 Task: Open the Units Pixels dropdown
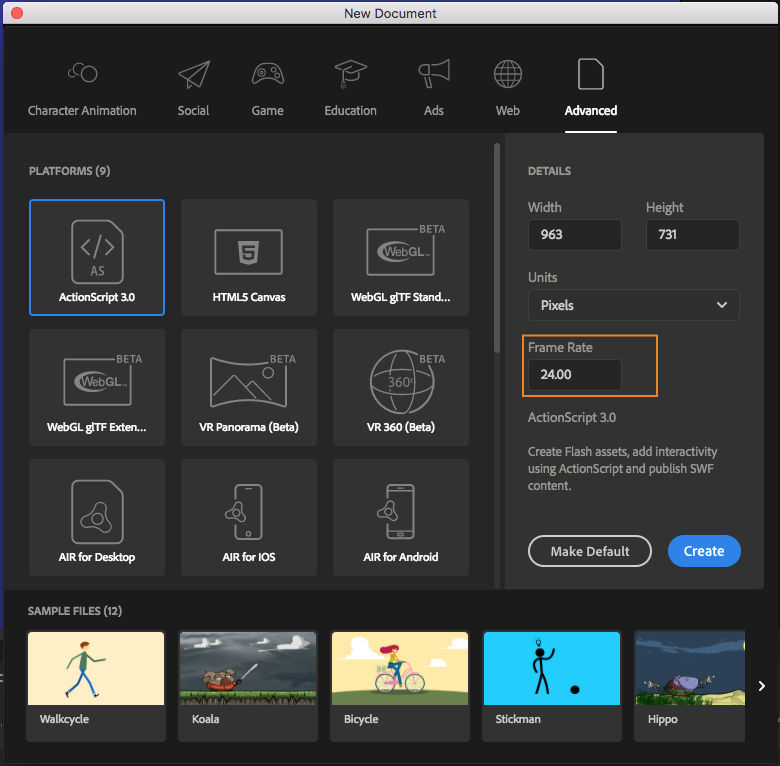[x=633, y=305]
